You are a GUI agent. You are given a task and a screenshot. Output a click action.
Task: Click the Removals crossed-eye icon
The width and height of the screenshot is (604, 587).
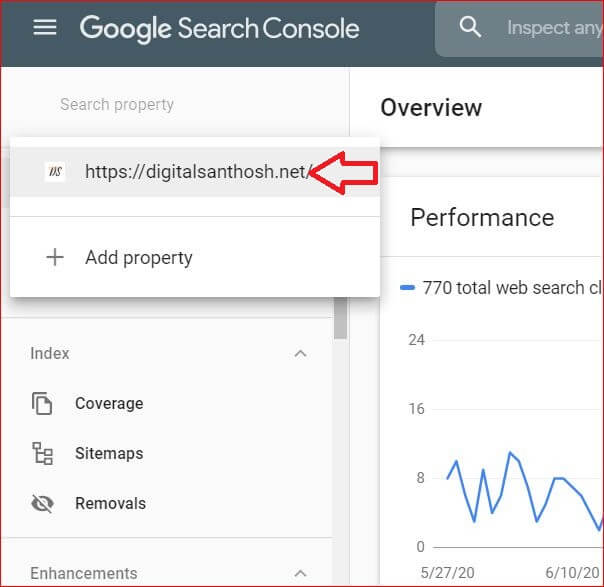(x=42, y=504)
